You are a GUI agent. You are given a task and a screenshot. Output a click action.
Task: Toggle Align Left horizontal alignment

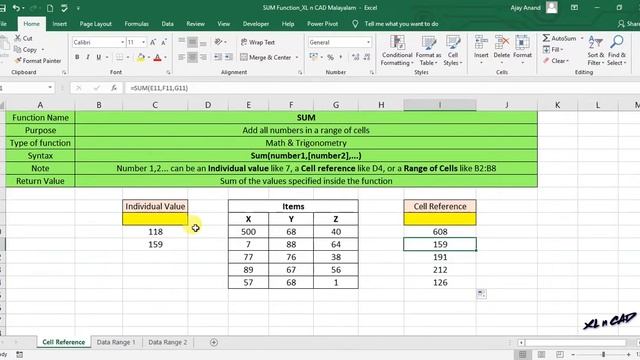click(182, 57)
